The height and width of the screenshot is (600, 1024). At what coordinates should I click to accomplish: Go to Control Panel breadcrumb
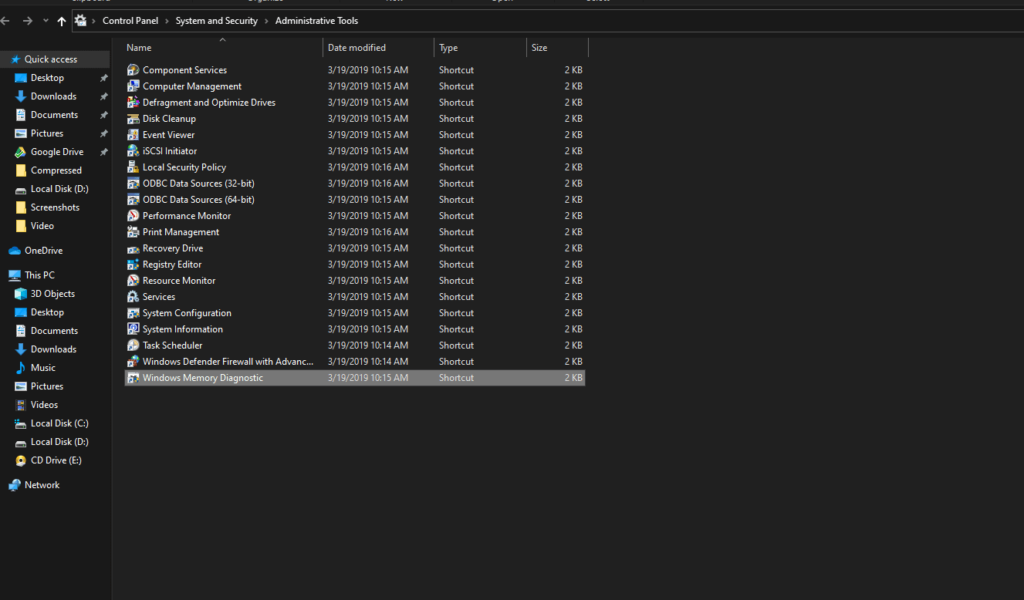click(130, 21)
